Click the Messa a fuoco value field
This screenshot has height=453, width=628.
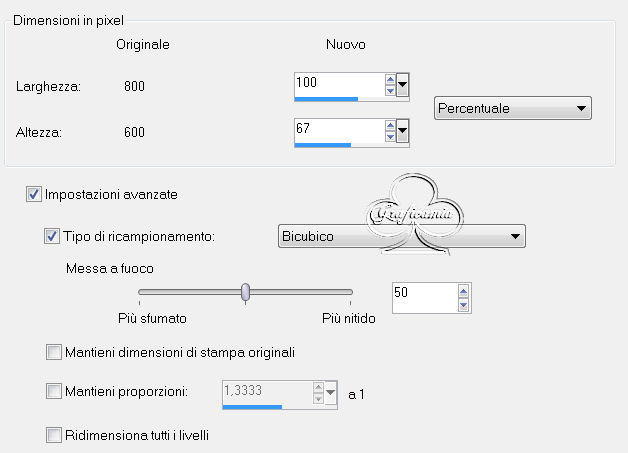(425, 298)
